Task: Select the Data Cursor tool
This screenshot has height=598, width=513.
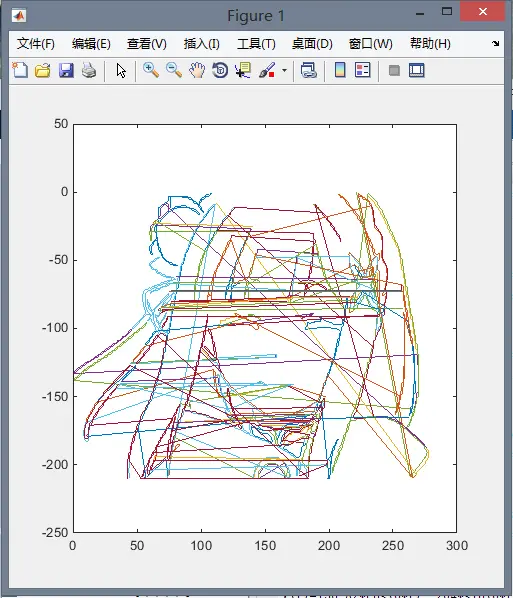Action: 243,71
